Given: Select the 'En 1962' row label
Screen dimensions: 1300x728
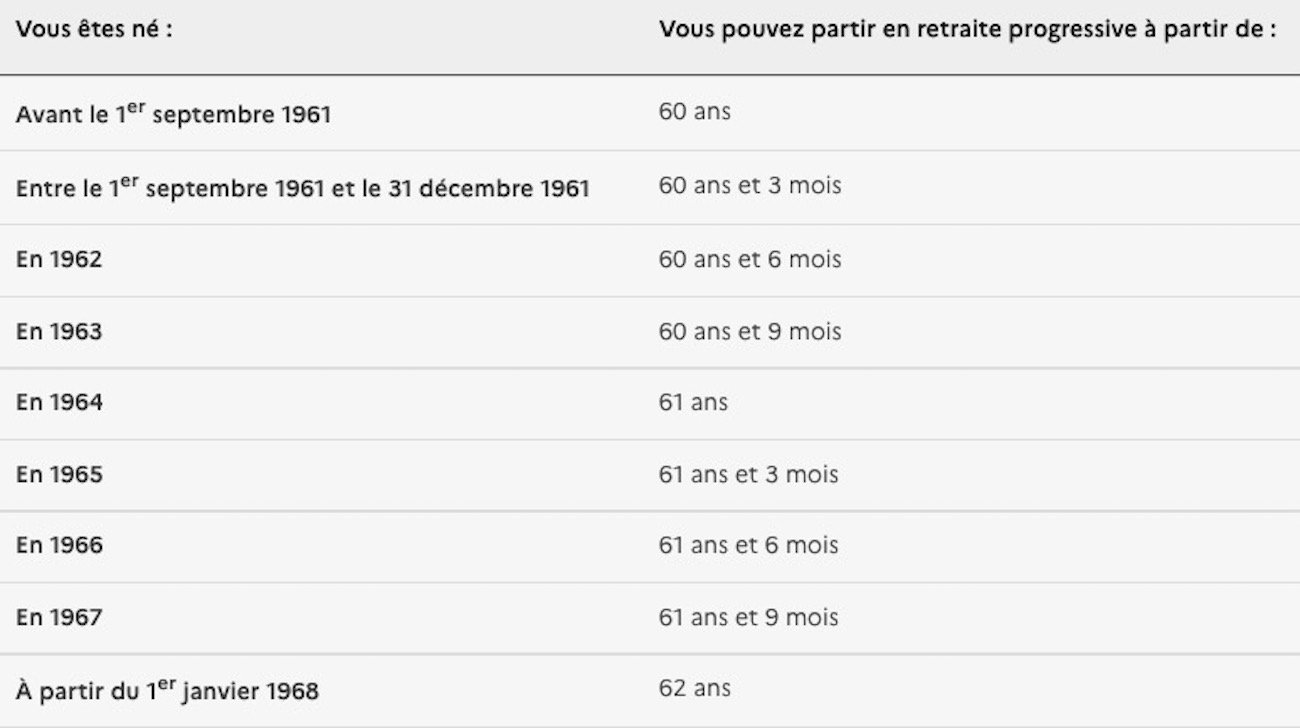Looking at the screenshot, I should 59,260.
